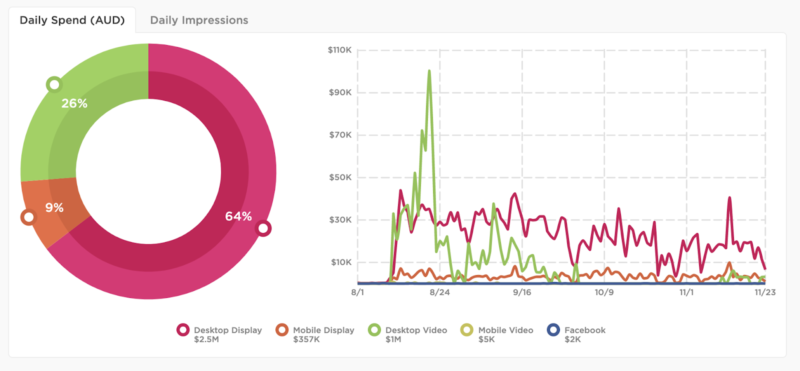This screenshot has height=371, width=800.
Task: Click the Desktop Video peak near $100K
Action: [429, 70]
